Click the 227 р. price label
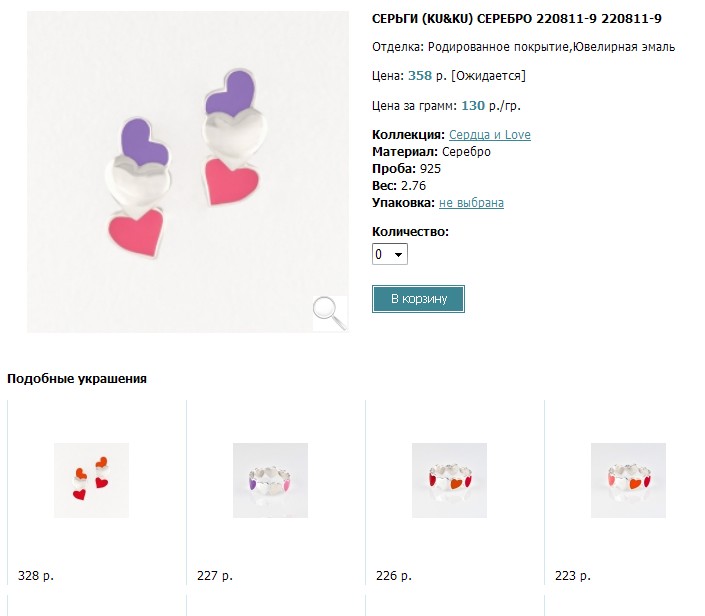 tap(214, 576)
